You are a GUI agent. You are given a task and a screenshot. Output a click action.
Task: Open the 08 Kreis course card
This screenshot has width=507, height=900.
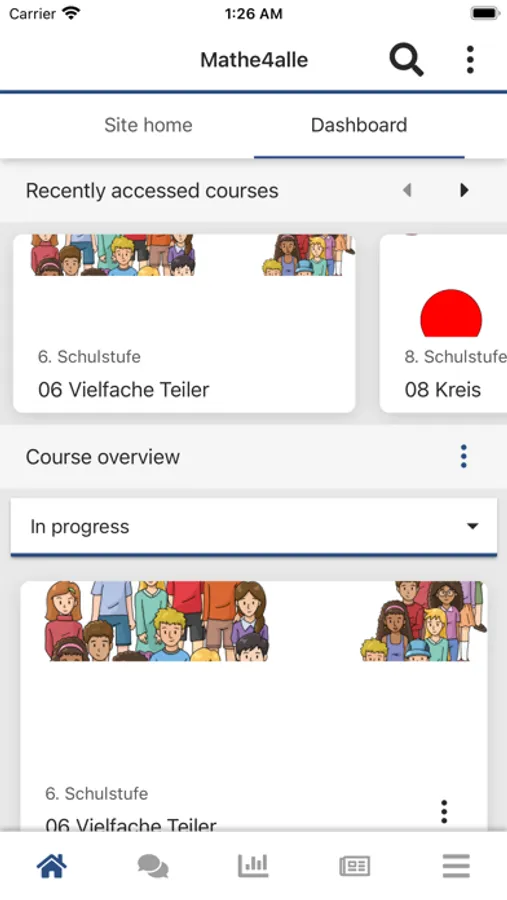(x=443, y=323)
